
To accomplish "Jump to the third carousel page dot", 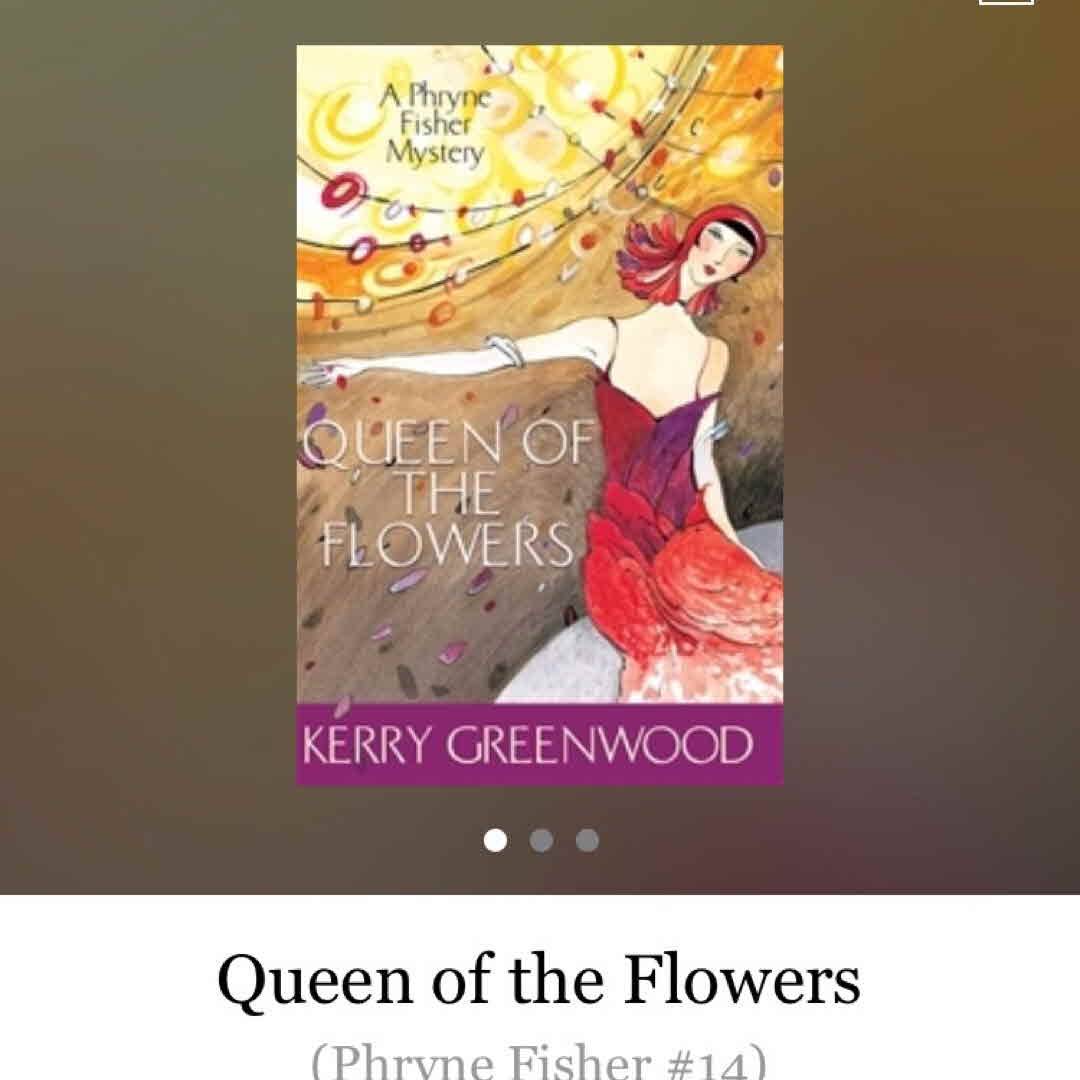I will click(x=588, y=840).
